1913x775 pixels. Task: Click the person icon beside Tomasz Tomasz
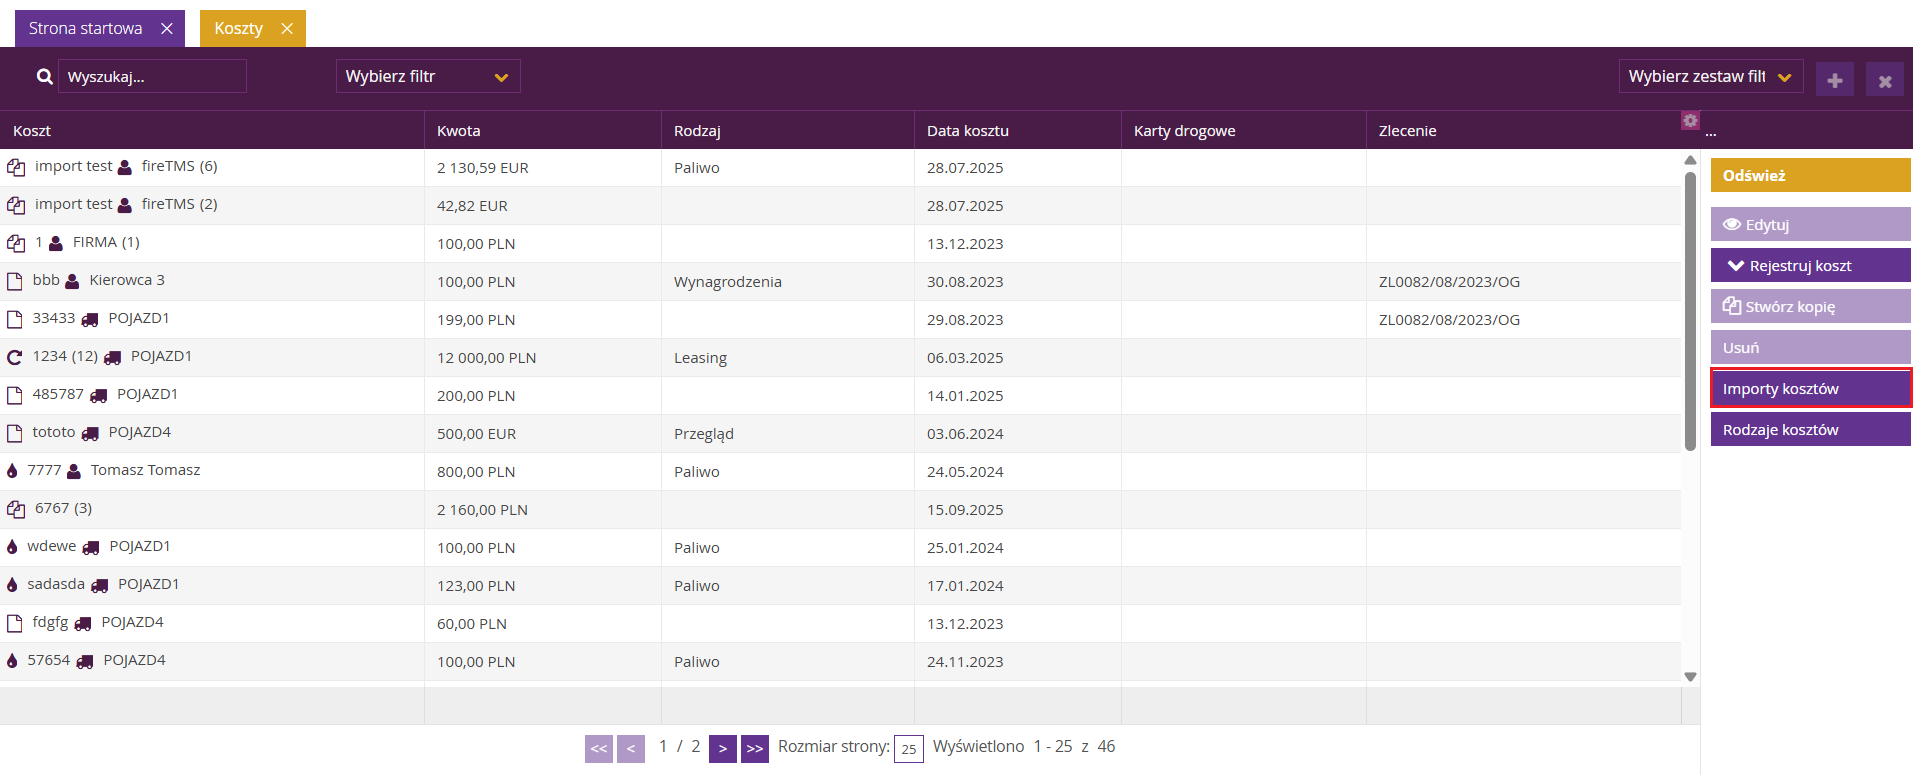[x=74, y=471]
